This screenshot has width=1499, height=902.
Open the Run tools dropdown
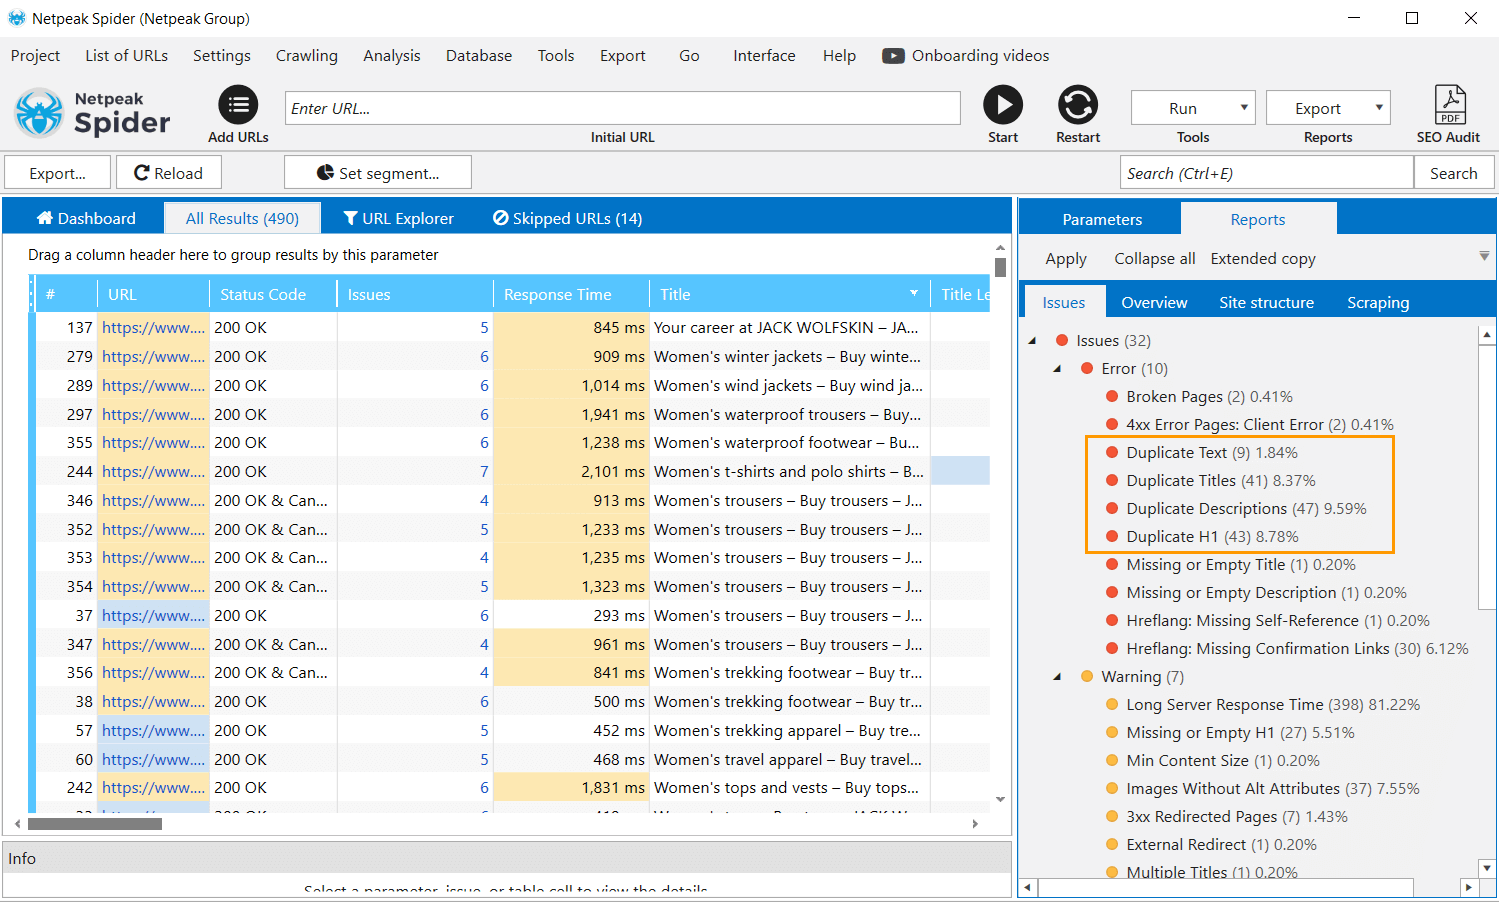click(x=1193, y=108)
